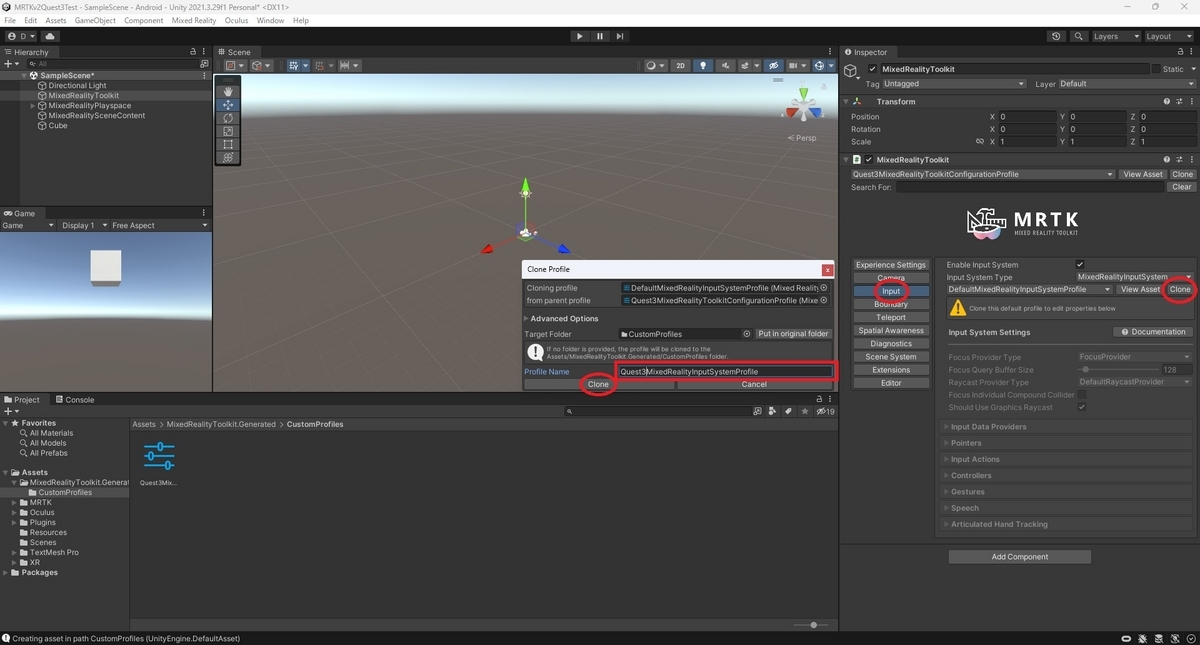Click the favorites star icon in Project

[x=803, y=411]
